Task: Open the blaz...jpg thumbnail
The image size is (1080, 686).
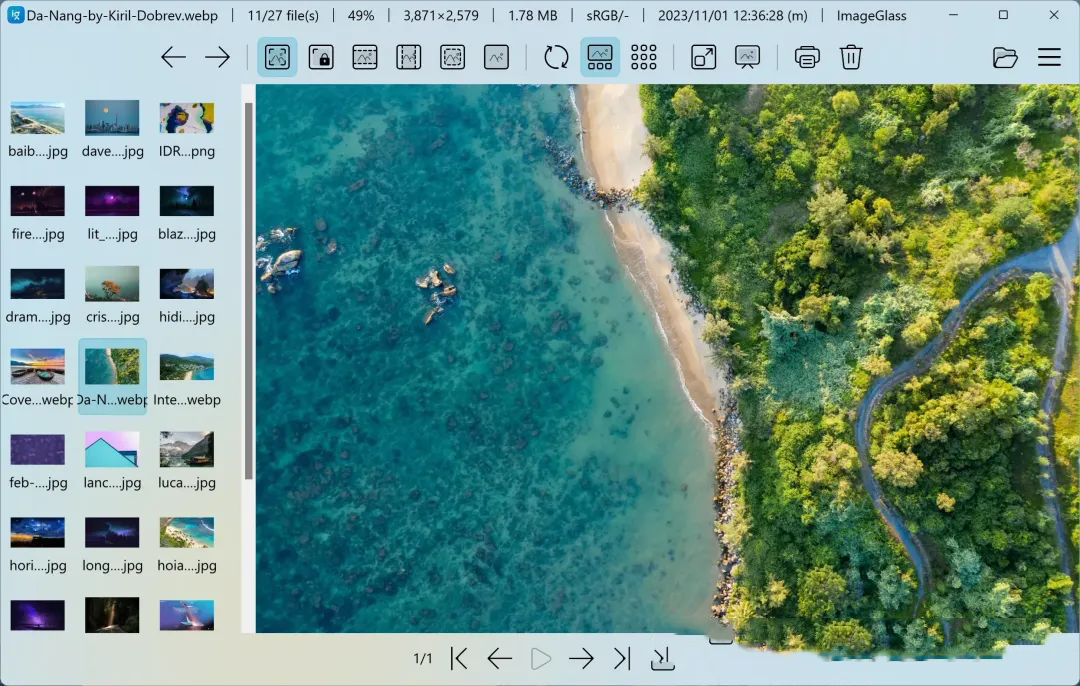Action: pos(187,212)
